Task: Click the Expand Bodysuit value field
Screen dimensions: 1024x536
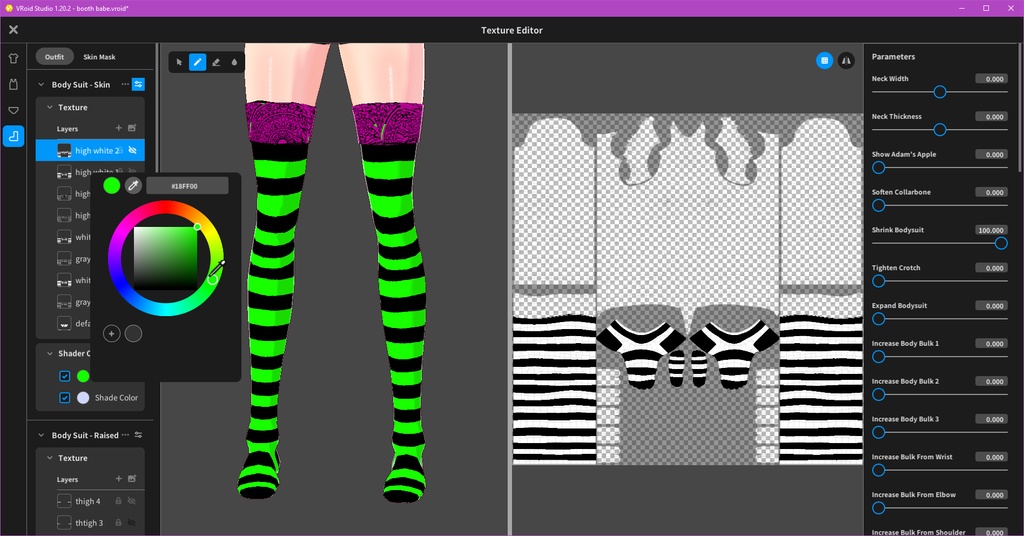Action: pos(991,306)
